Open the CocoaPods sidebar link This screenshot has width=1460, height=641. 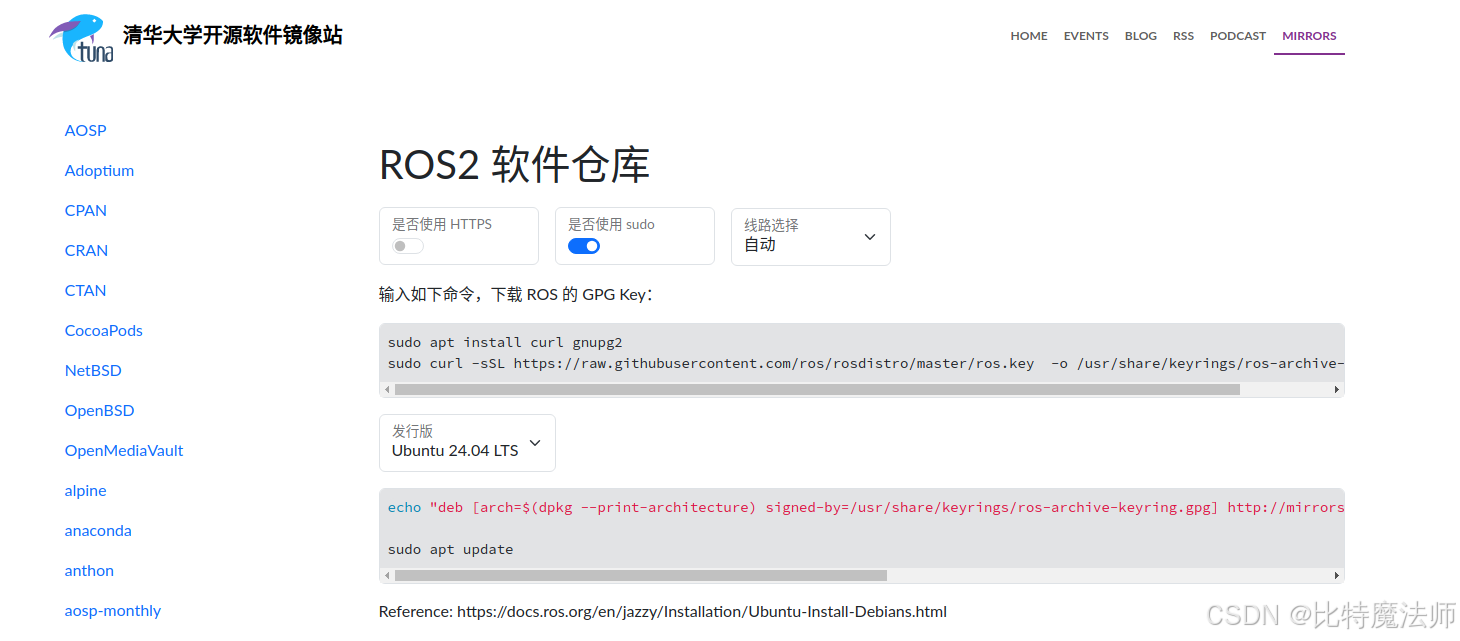click(x=104, y=331)
